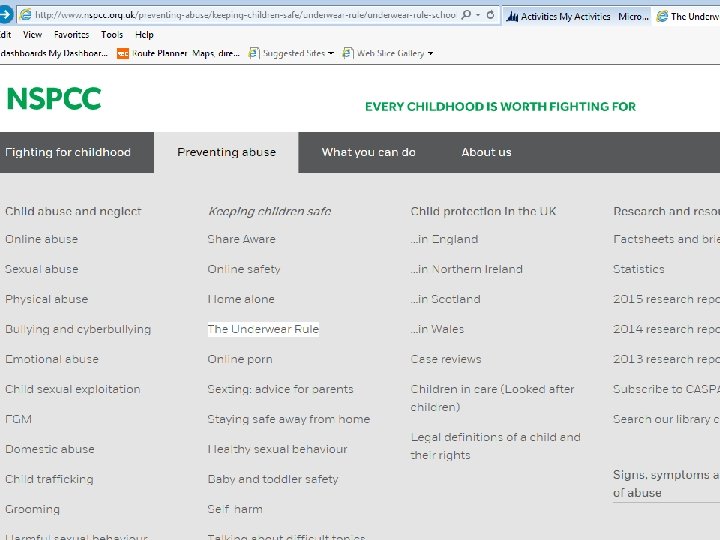Click the Suggested Sites favorite icon
The image size is (720, 540).
pos(253,53)
